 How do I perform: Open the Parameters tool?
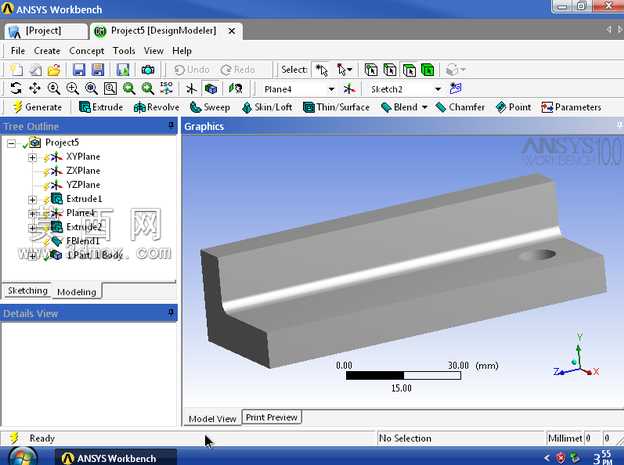(571, 107)
